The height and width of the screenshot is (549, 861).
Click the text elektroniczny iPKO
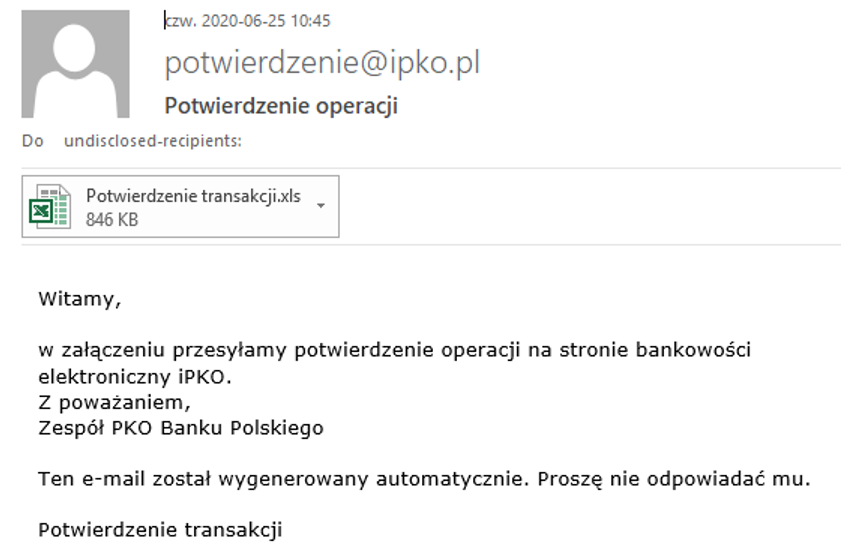click(135, 377)
